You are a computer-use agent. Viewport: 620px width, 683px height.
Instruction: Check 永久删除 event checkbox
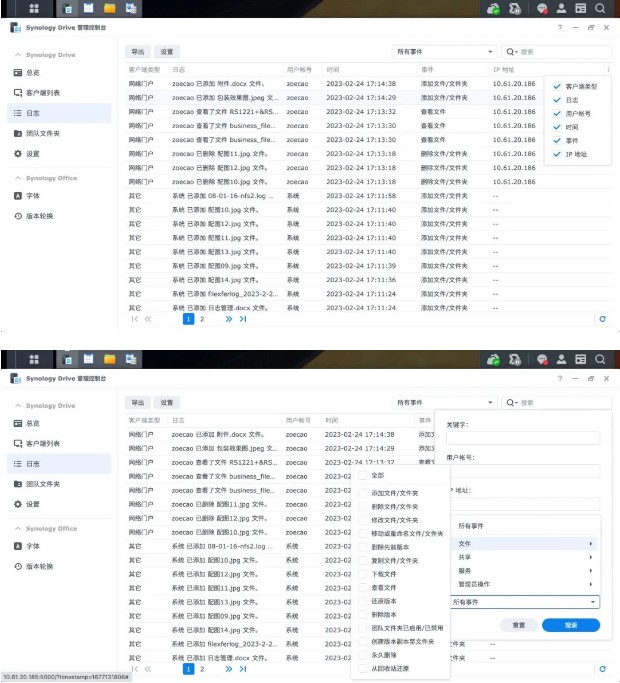tap(363, 655)
